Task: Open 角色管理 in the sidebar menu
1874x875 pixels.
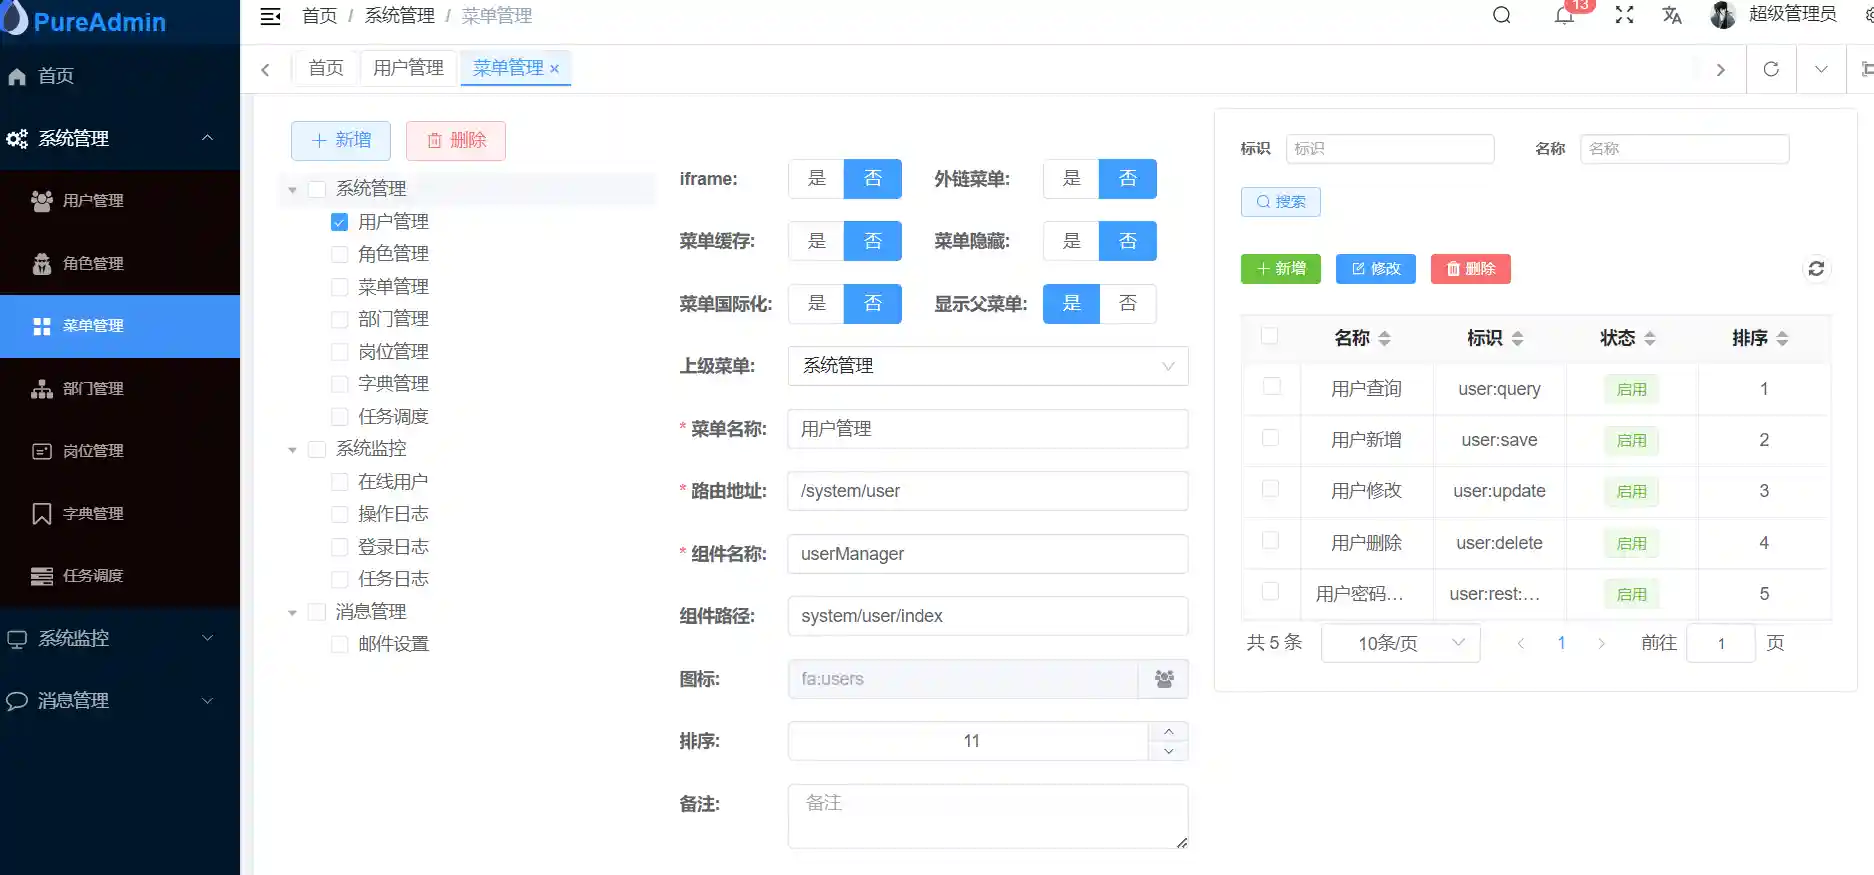Action: [93, 264]
